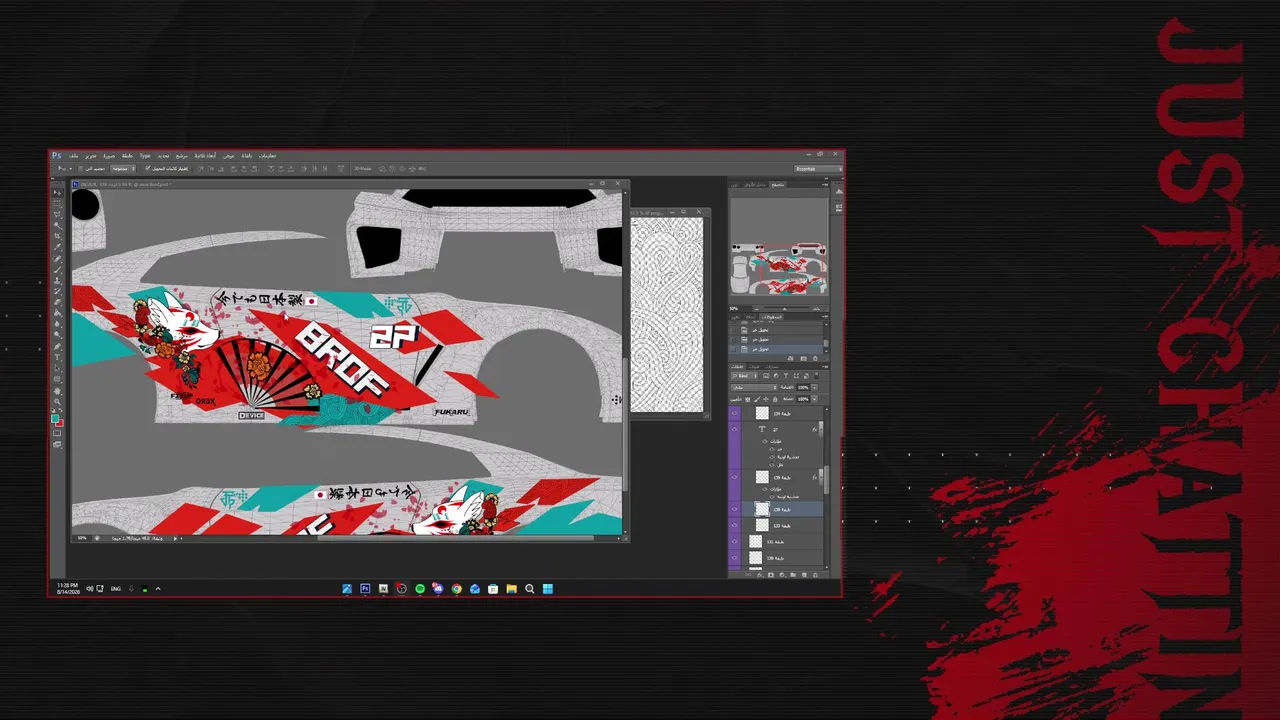The image size is (1280, 720).
Task: Select the Horizontal Type tool
Action: click(57, 358)
